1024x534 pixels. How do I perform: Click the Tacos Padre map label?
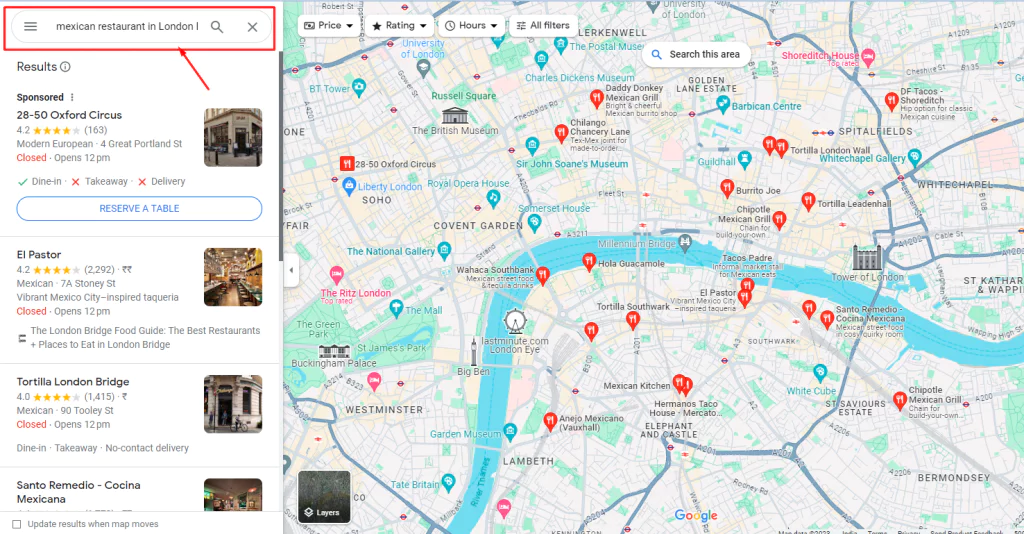[747, 258]
